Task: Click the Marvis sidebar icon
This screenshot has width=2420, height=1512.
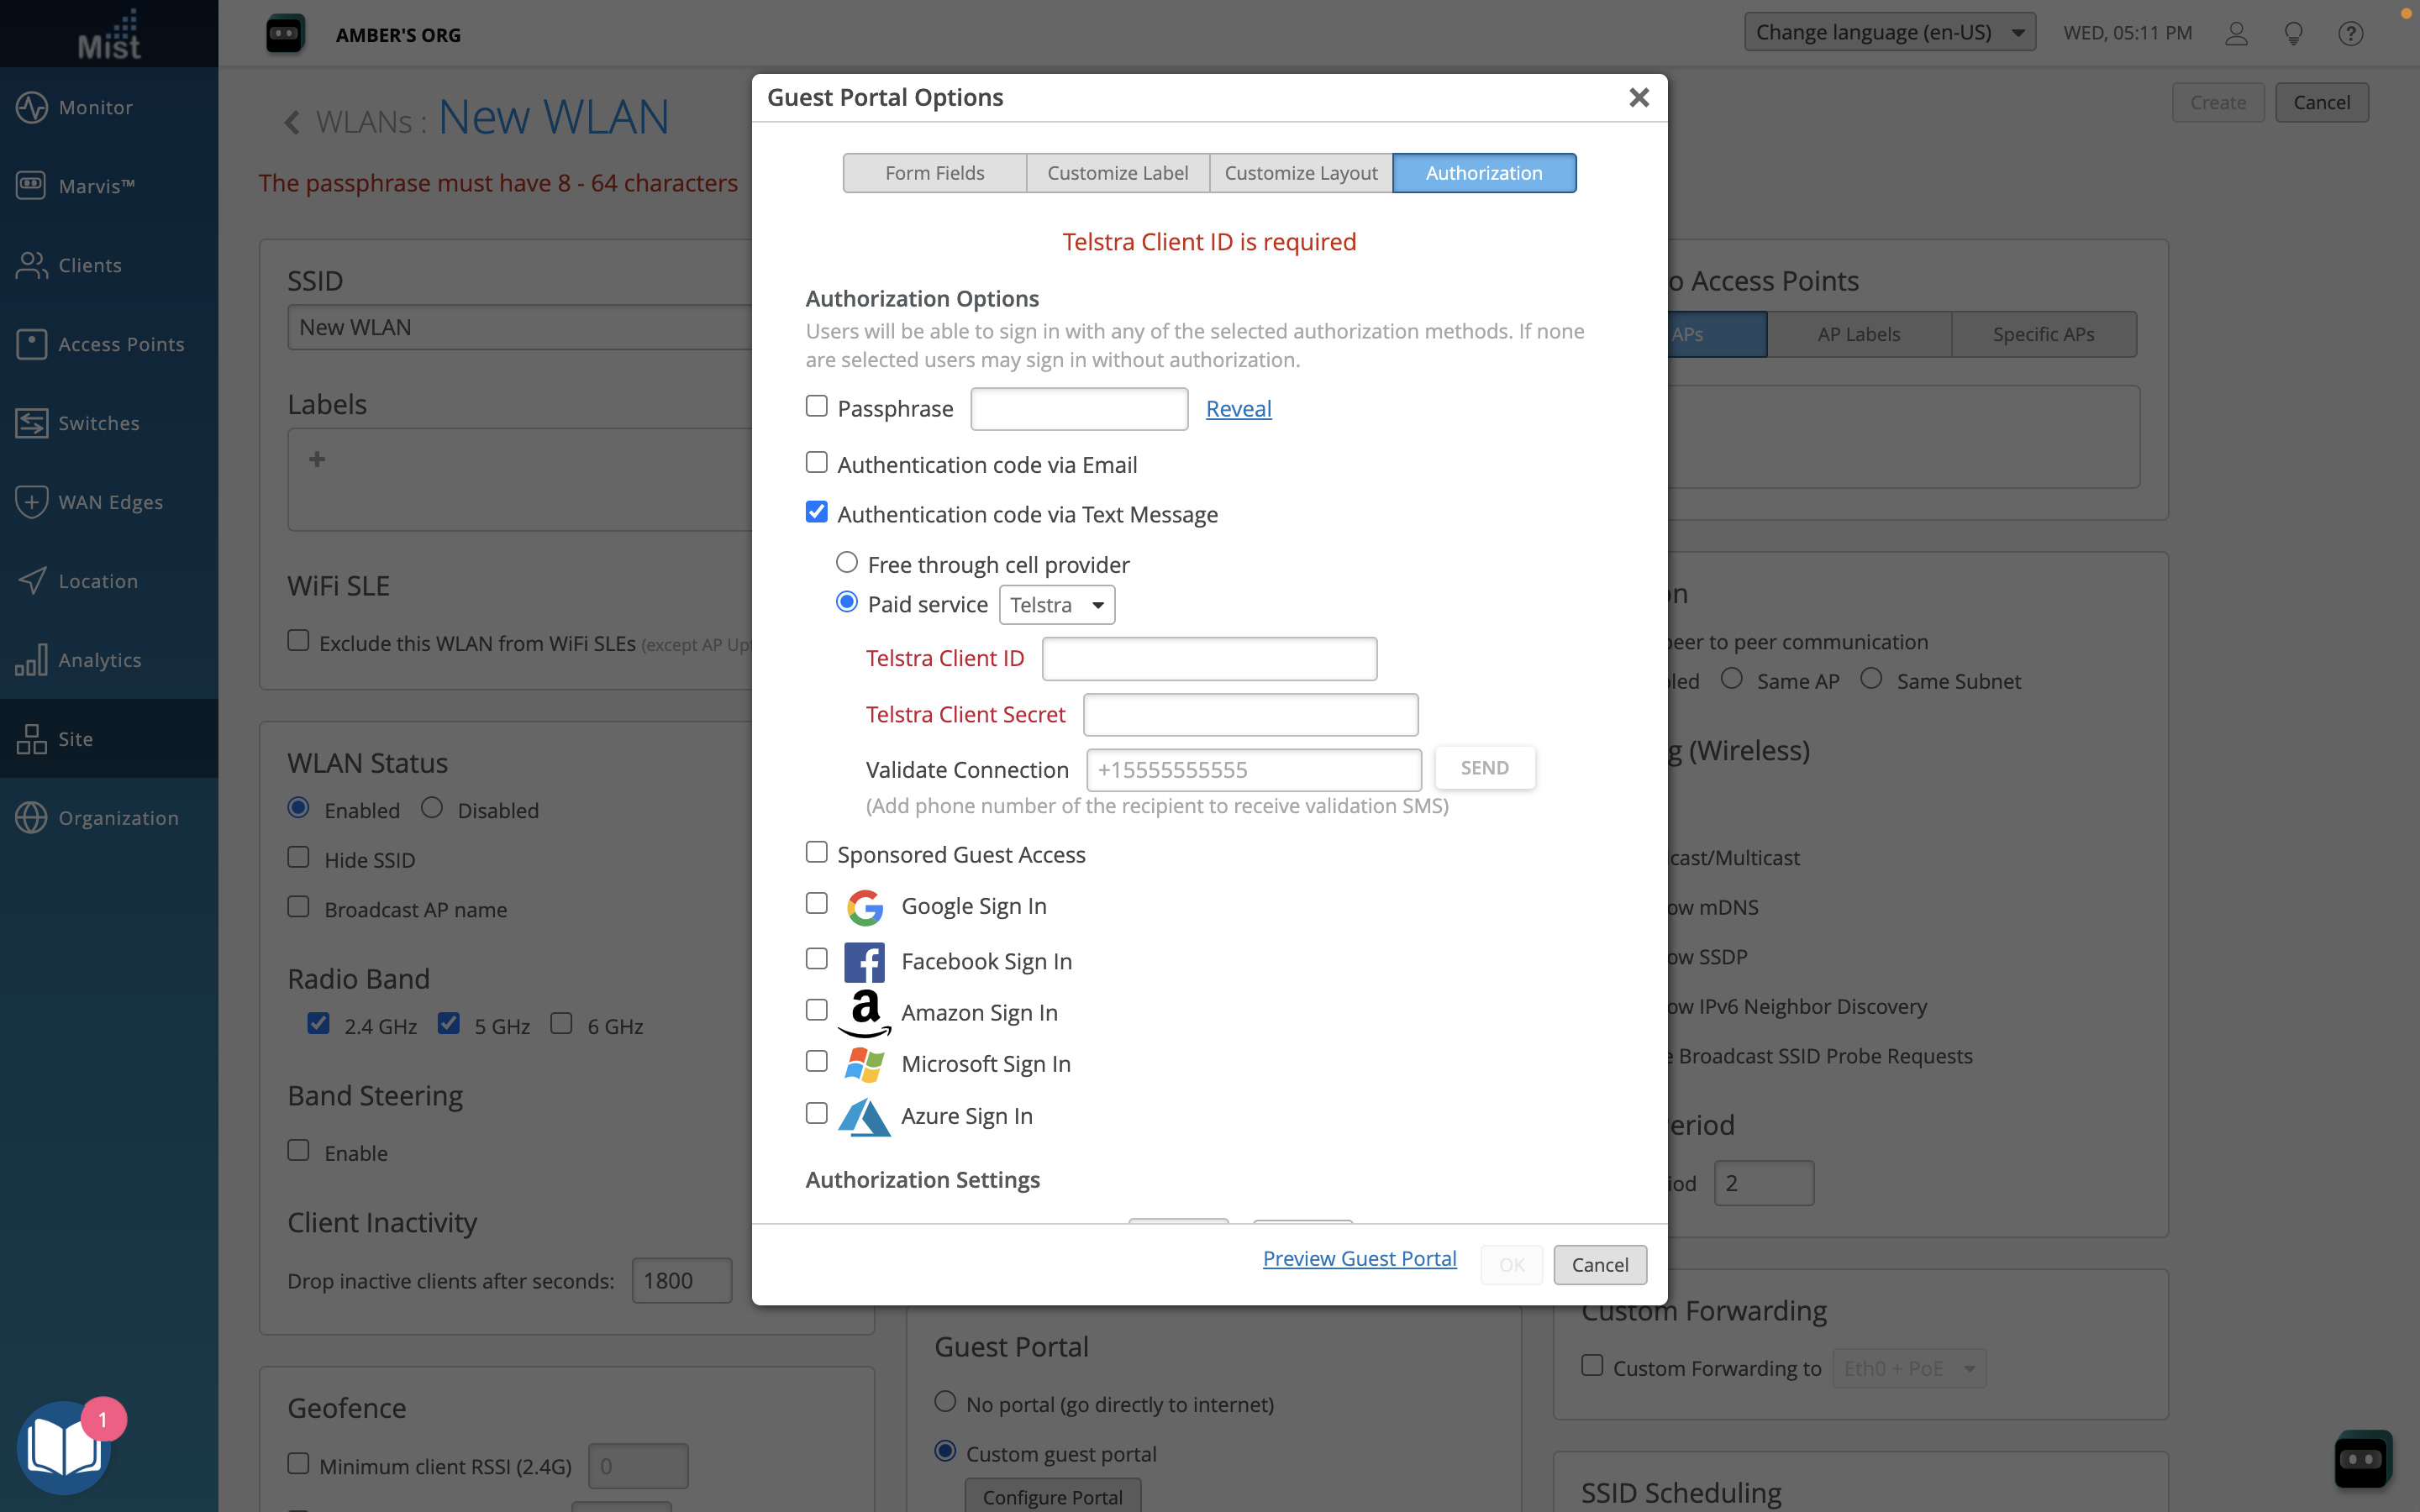Action: [32, 186]
